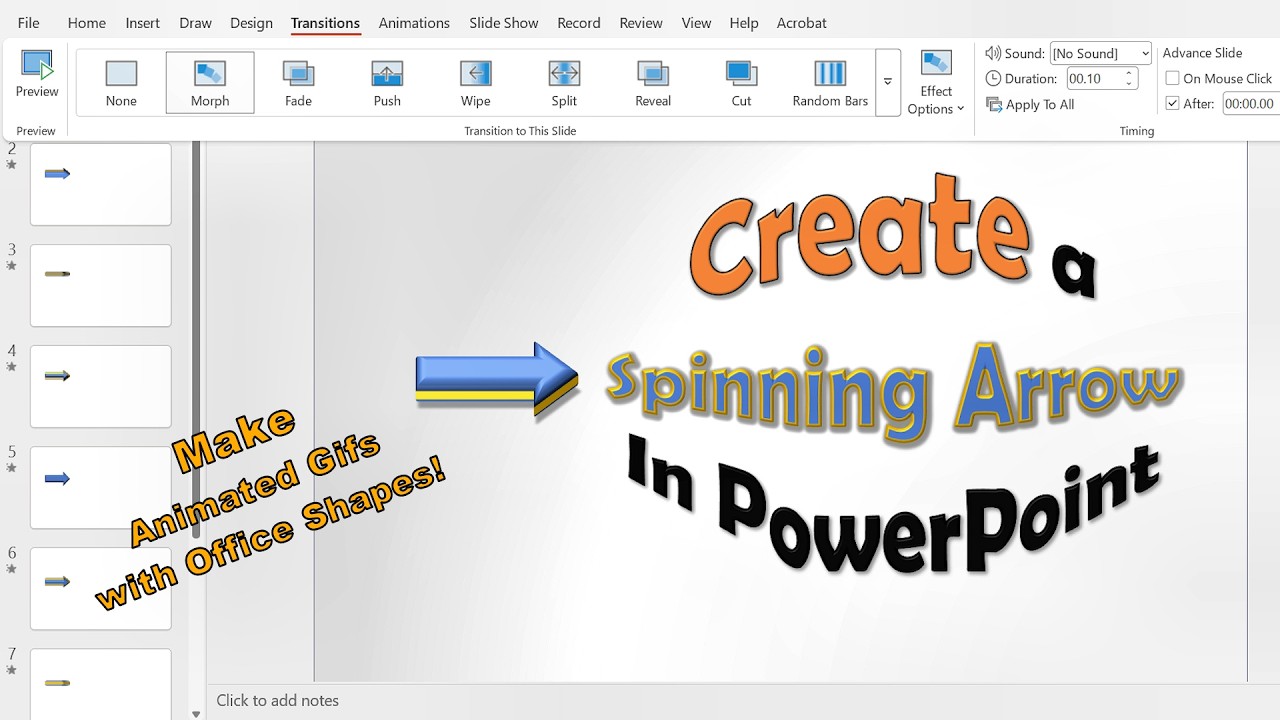The width and height of the screenshot is (1280, 720).
Task: Select slide 7 thumbnail
Action: (x=101, y=684)
